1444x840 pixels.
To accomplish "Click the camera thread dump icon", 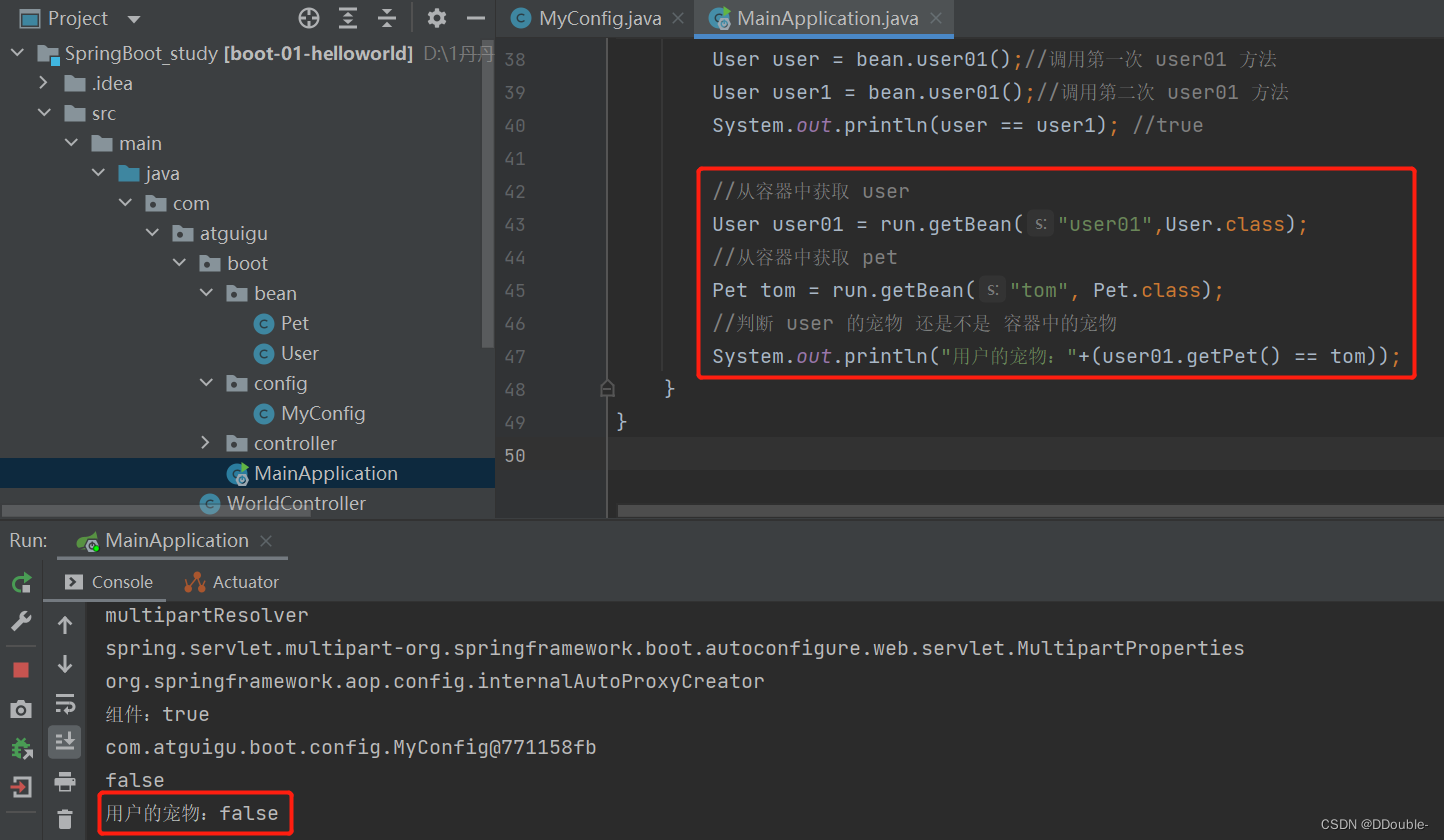I will [x=21, y=709].
